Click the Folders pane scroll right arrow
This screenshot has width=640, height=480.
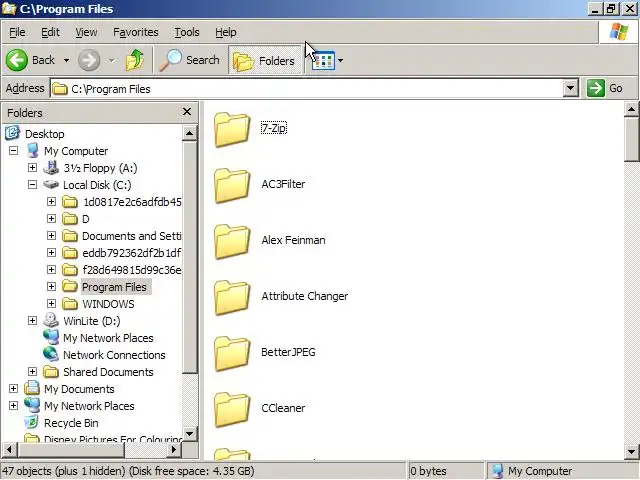(174, 449)
